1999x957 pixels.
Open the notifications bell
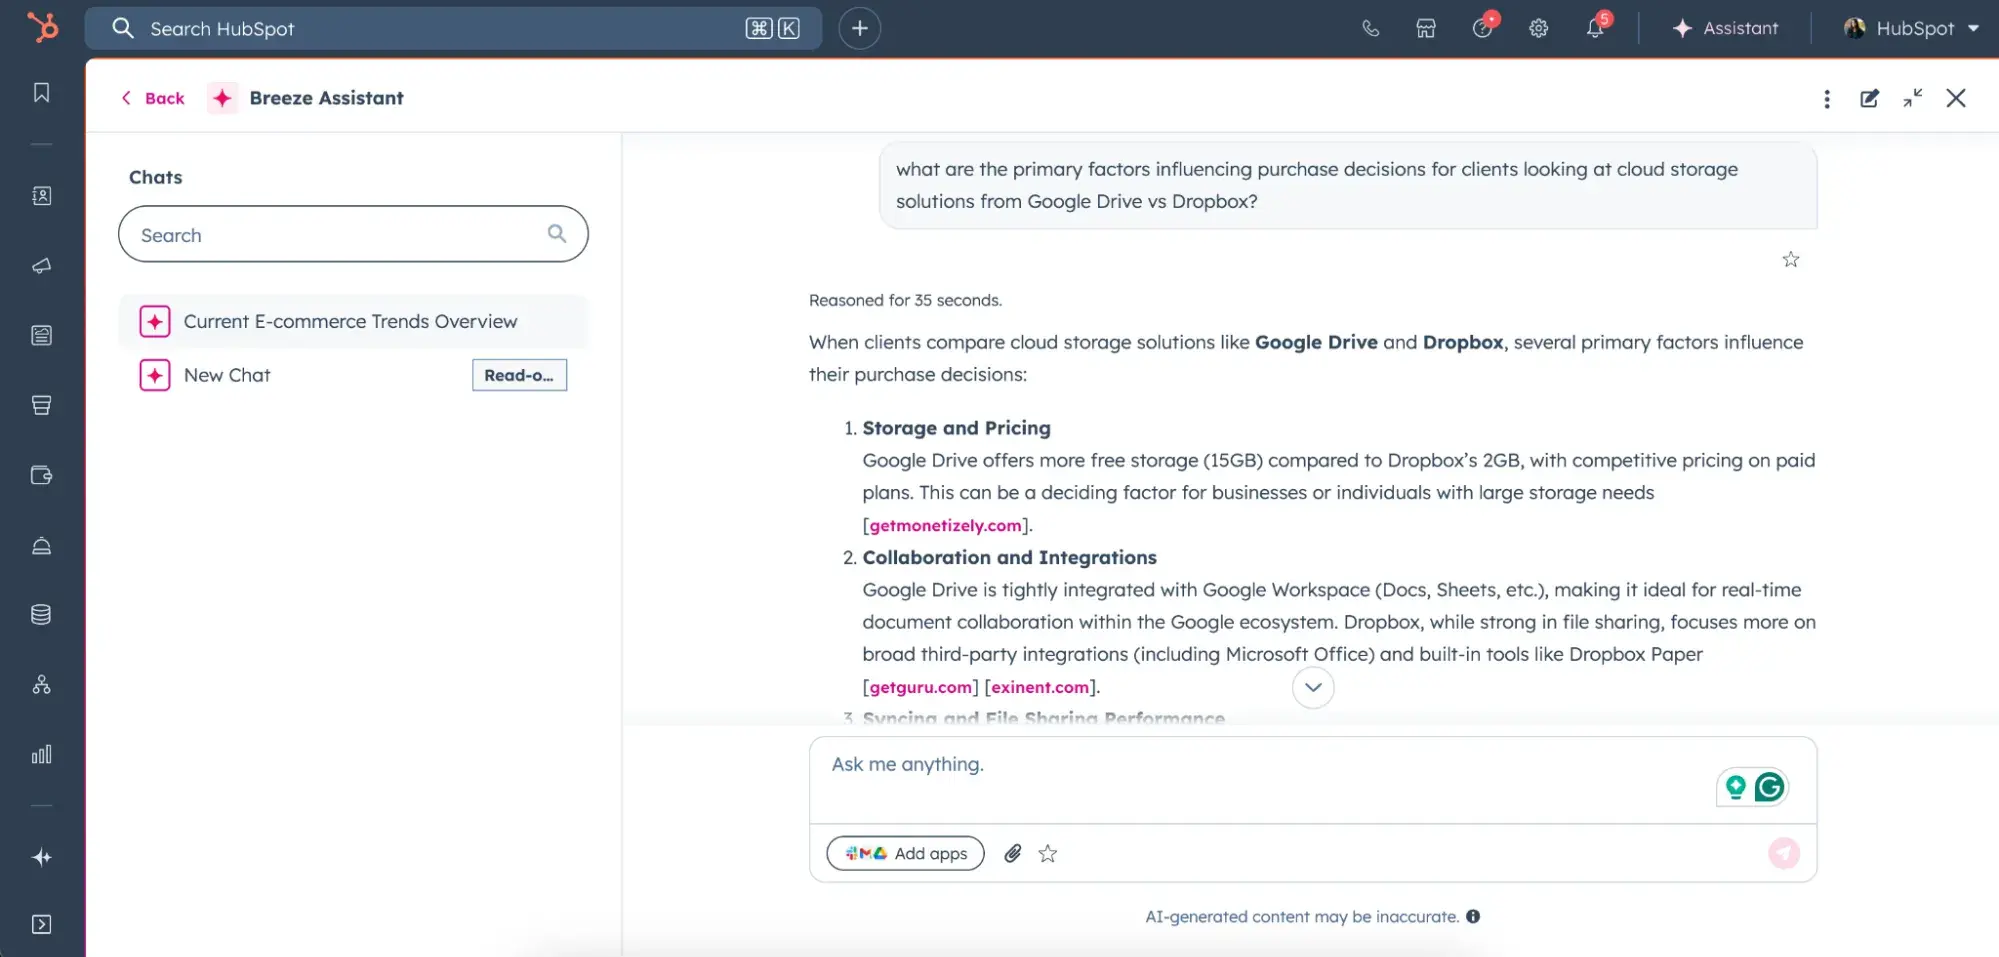[x=1595, y=28]
